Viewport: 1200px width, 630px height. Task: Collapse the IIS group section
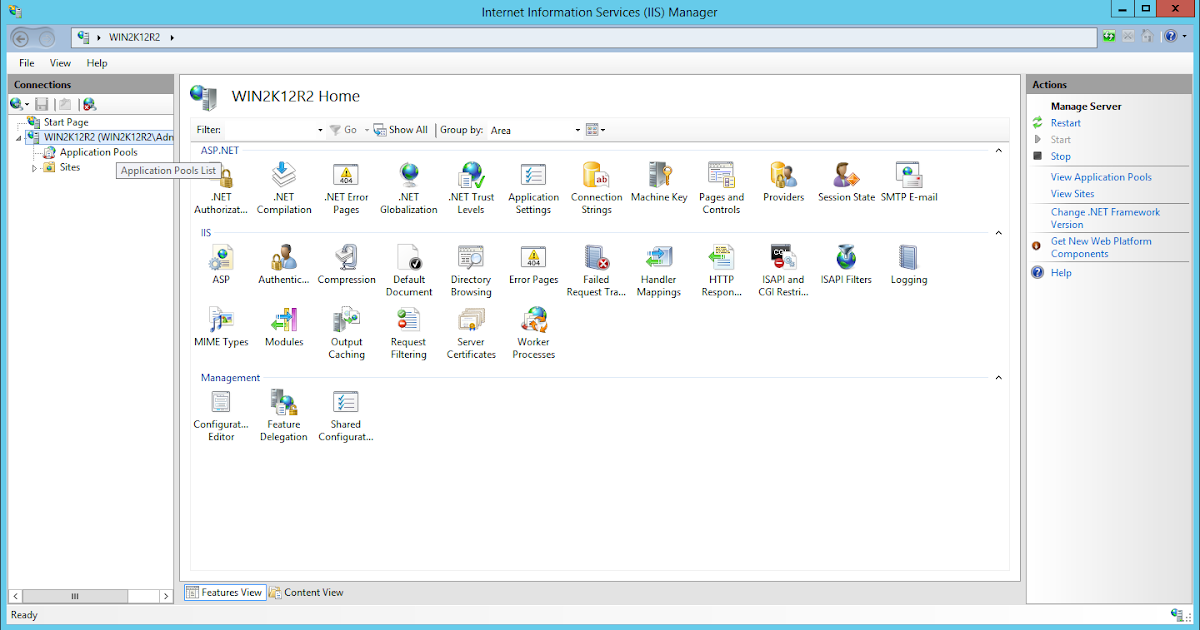point(997,233)
